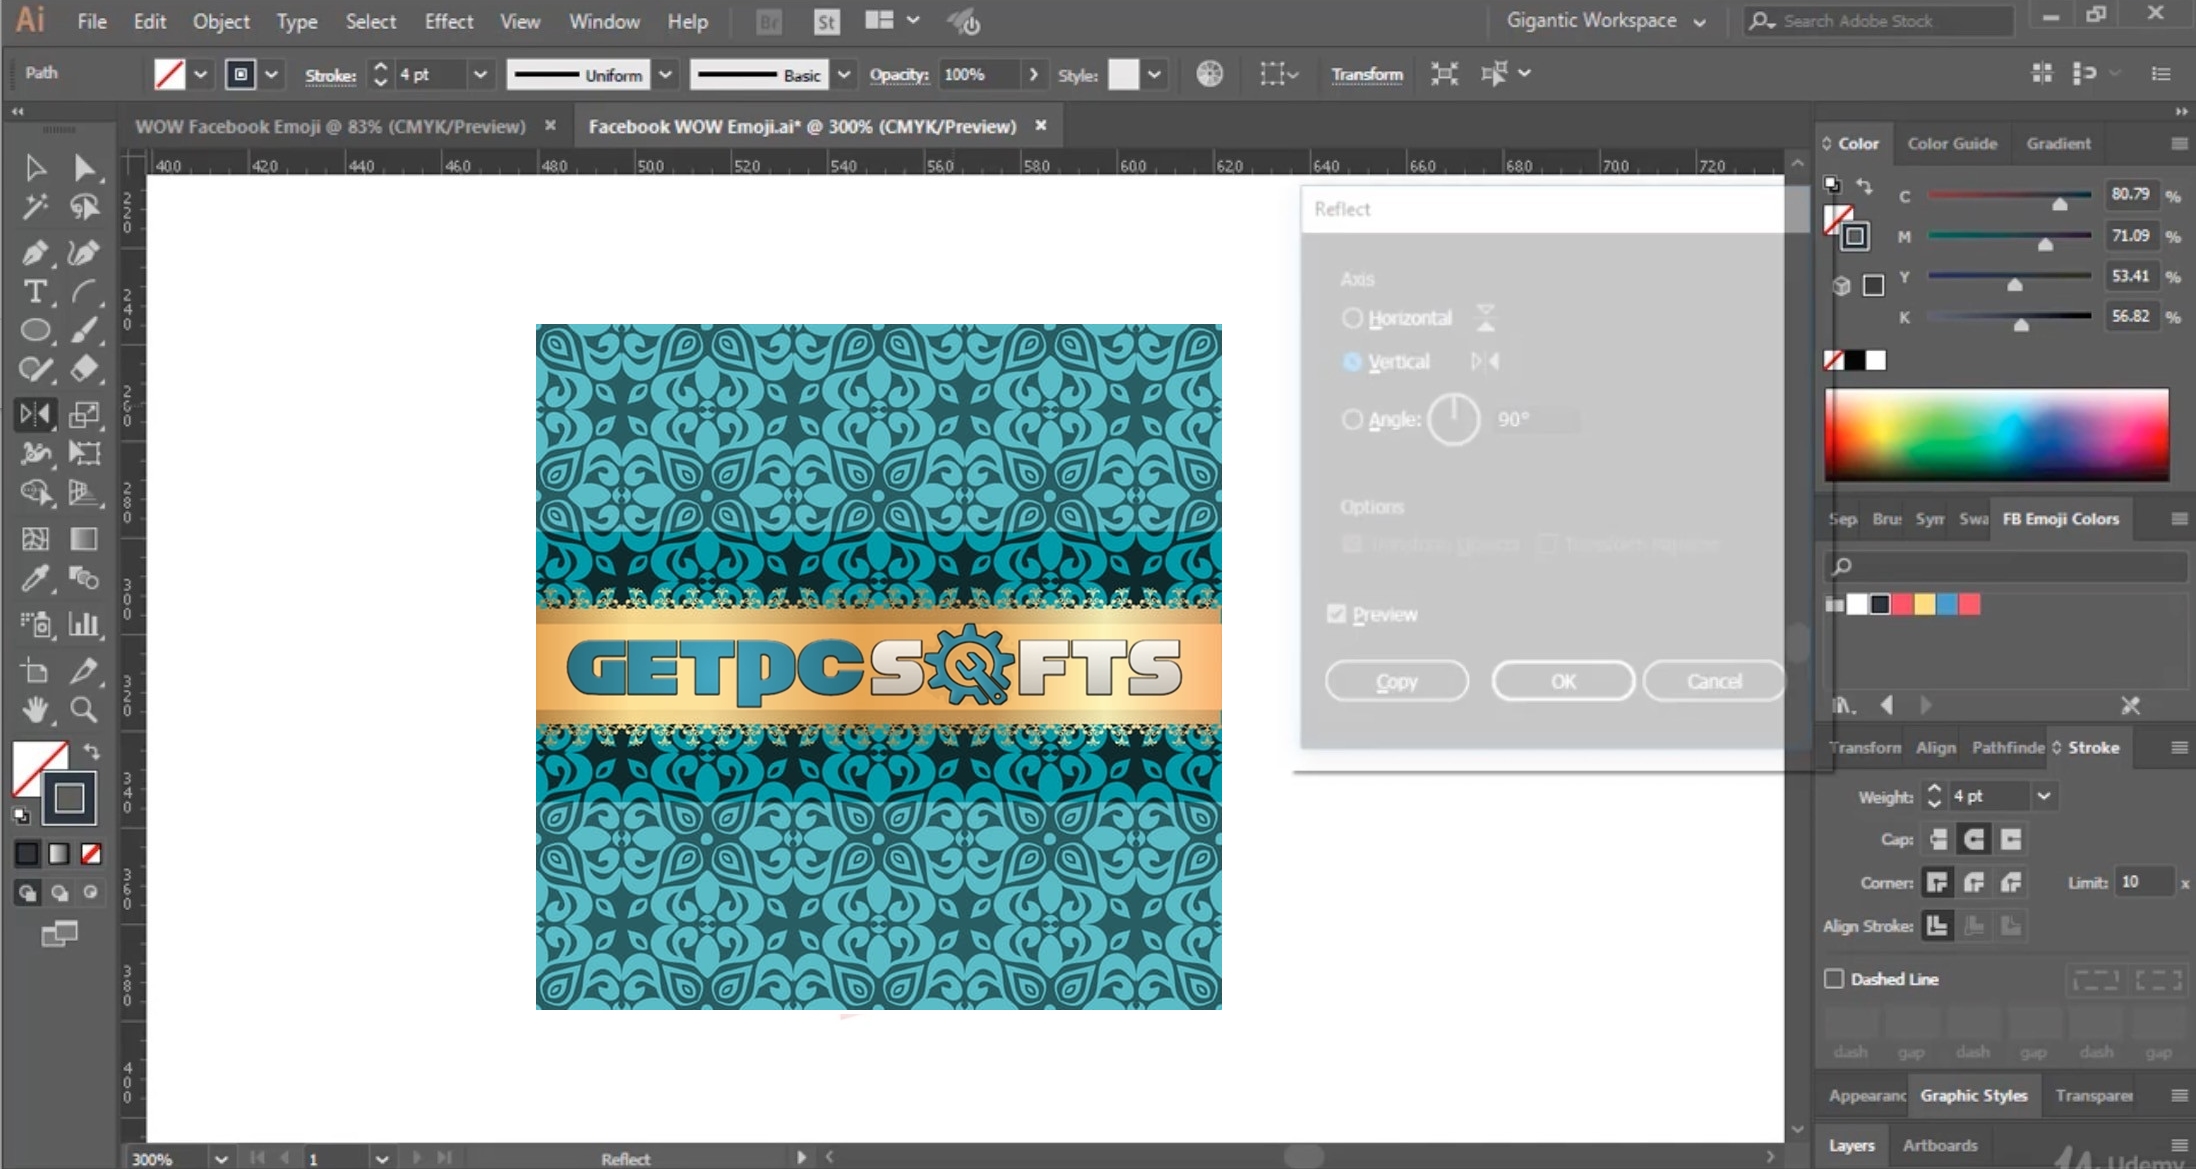
Task: Select the Column Graph tool
Action: [x=84, y=624]
